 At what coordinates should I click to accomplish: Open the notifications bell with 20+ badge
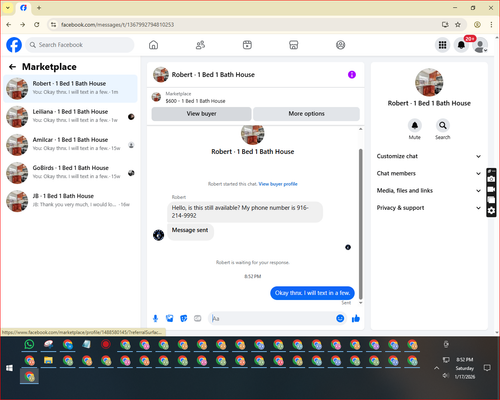click(461, 45)
